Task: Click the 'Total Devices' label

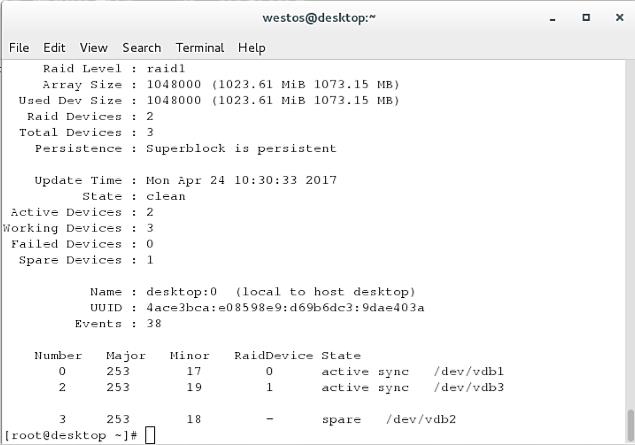Action: pyautogui.click(x=70, y=132)
